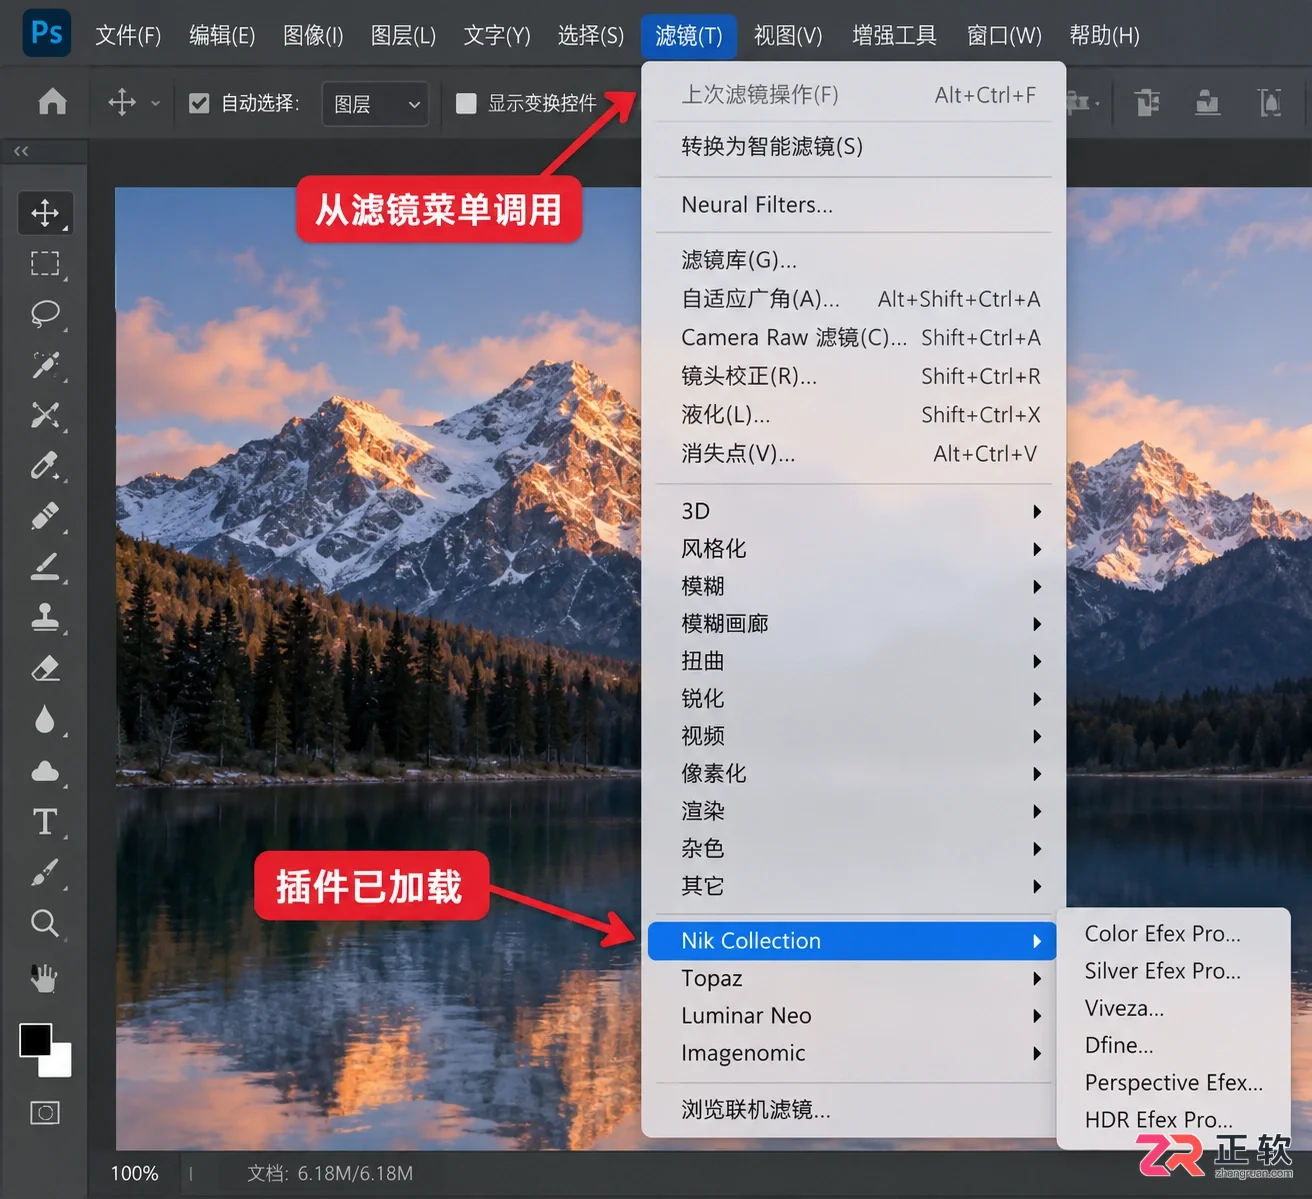This screenshot has height=1199, width=1312.
Task: Open 滤镜库(G)...
Action: [853, 260]
